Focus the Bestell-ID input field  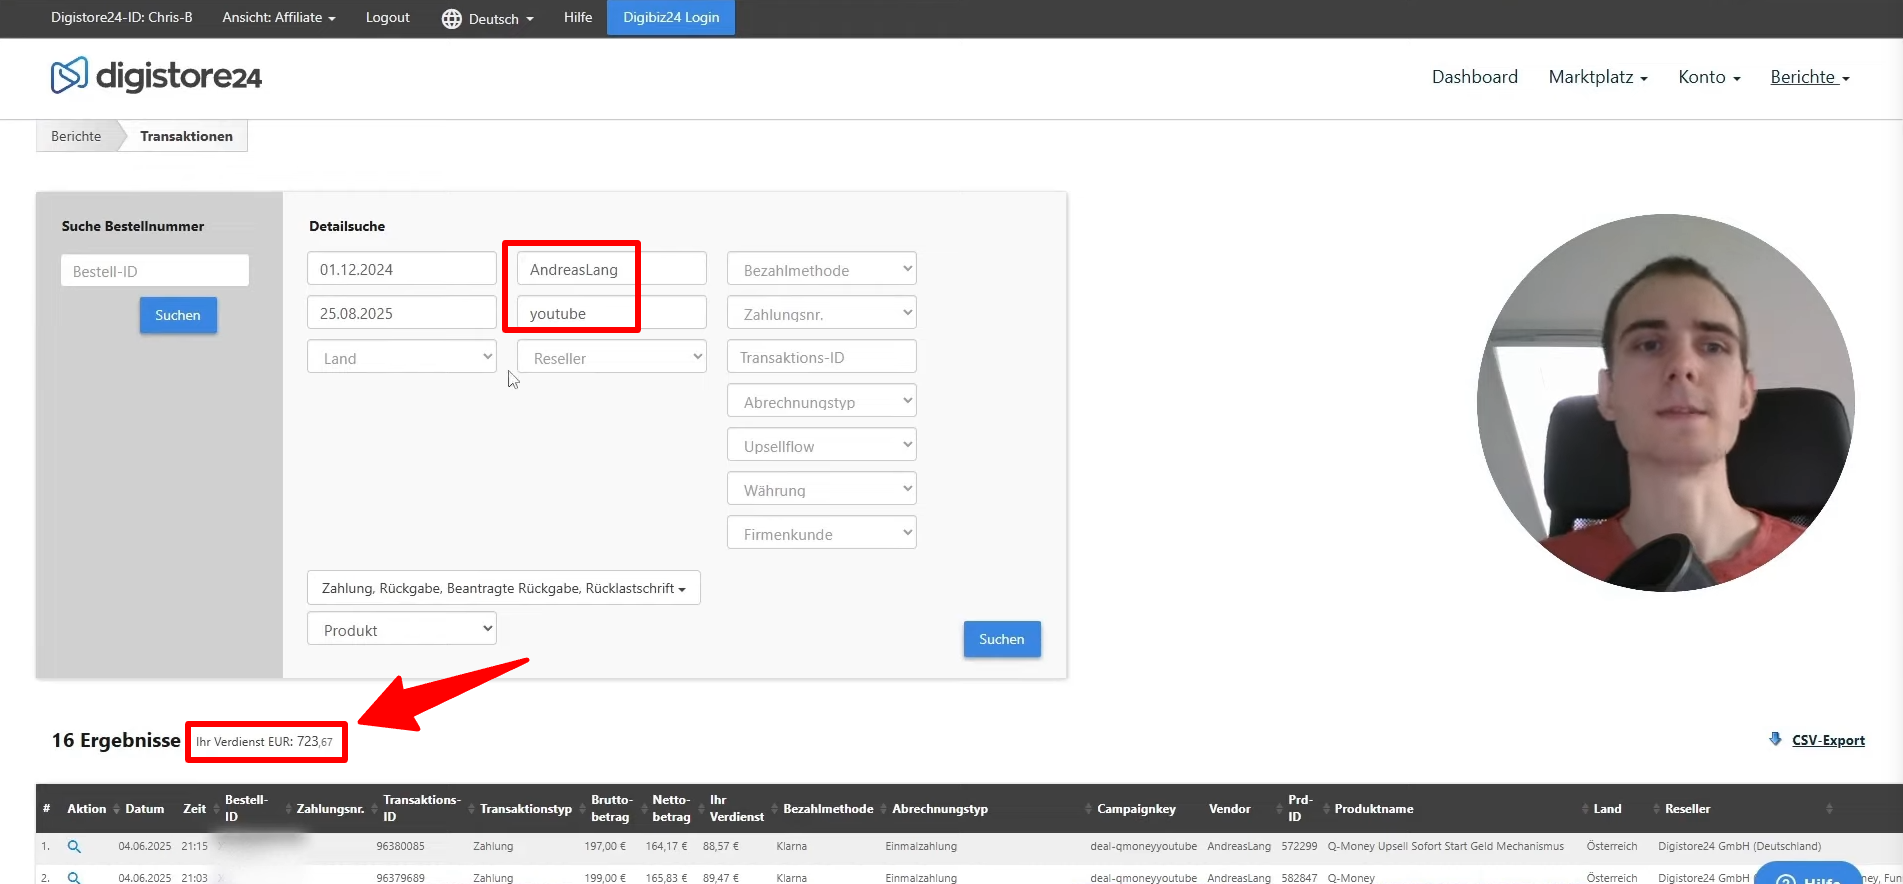pyautogui.click(x=155, y=271)
